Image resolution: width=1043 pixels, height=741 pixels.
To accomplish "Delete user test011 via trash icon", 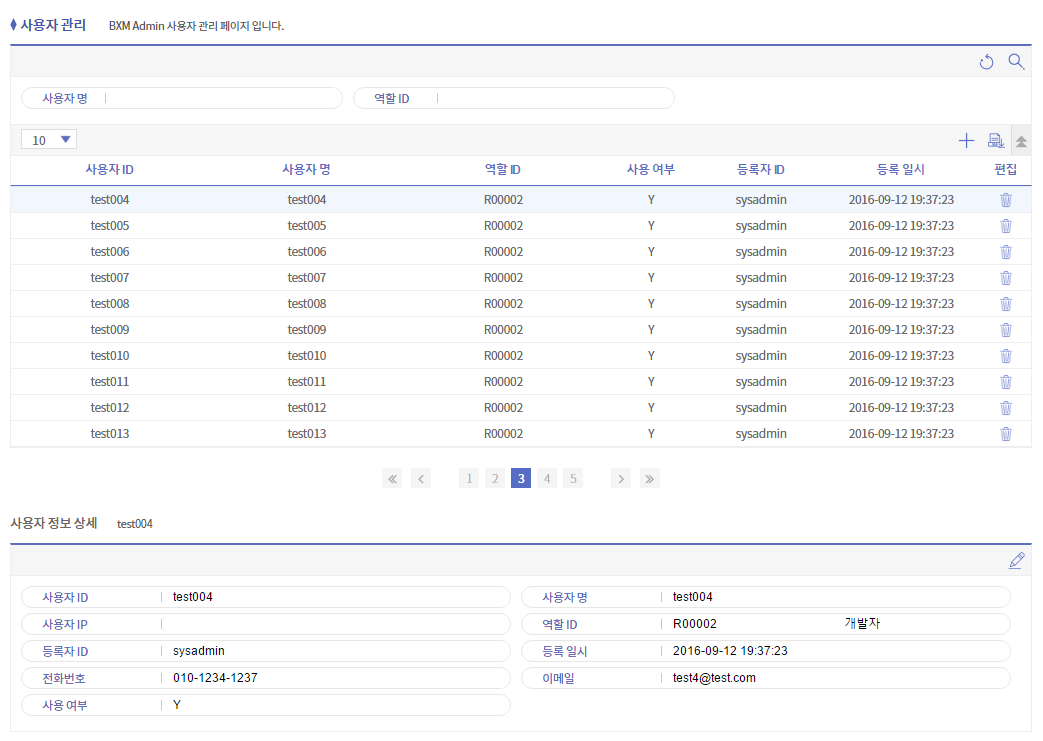I will click(1006, 381).
